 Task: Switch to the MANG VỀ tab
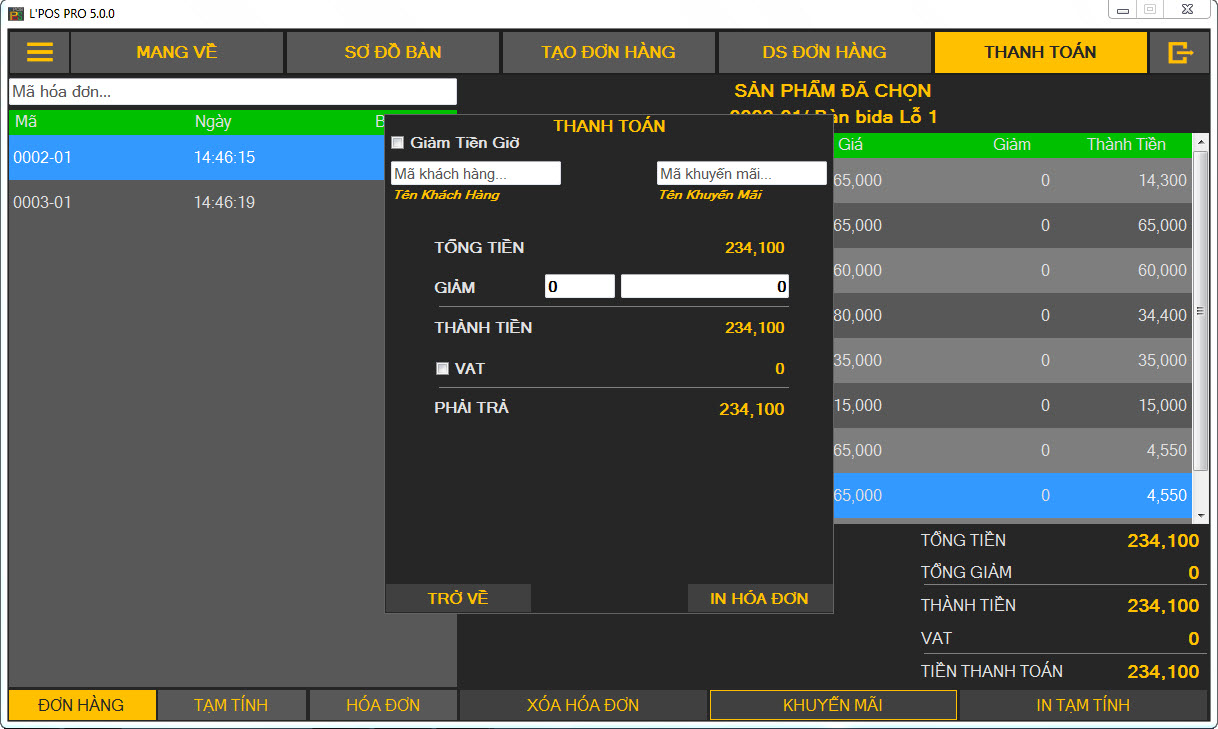point(176,52)
